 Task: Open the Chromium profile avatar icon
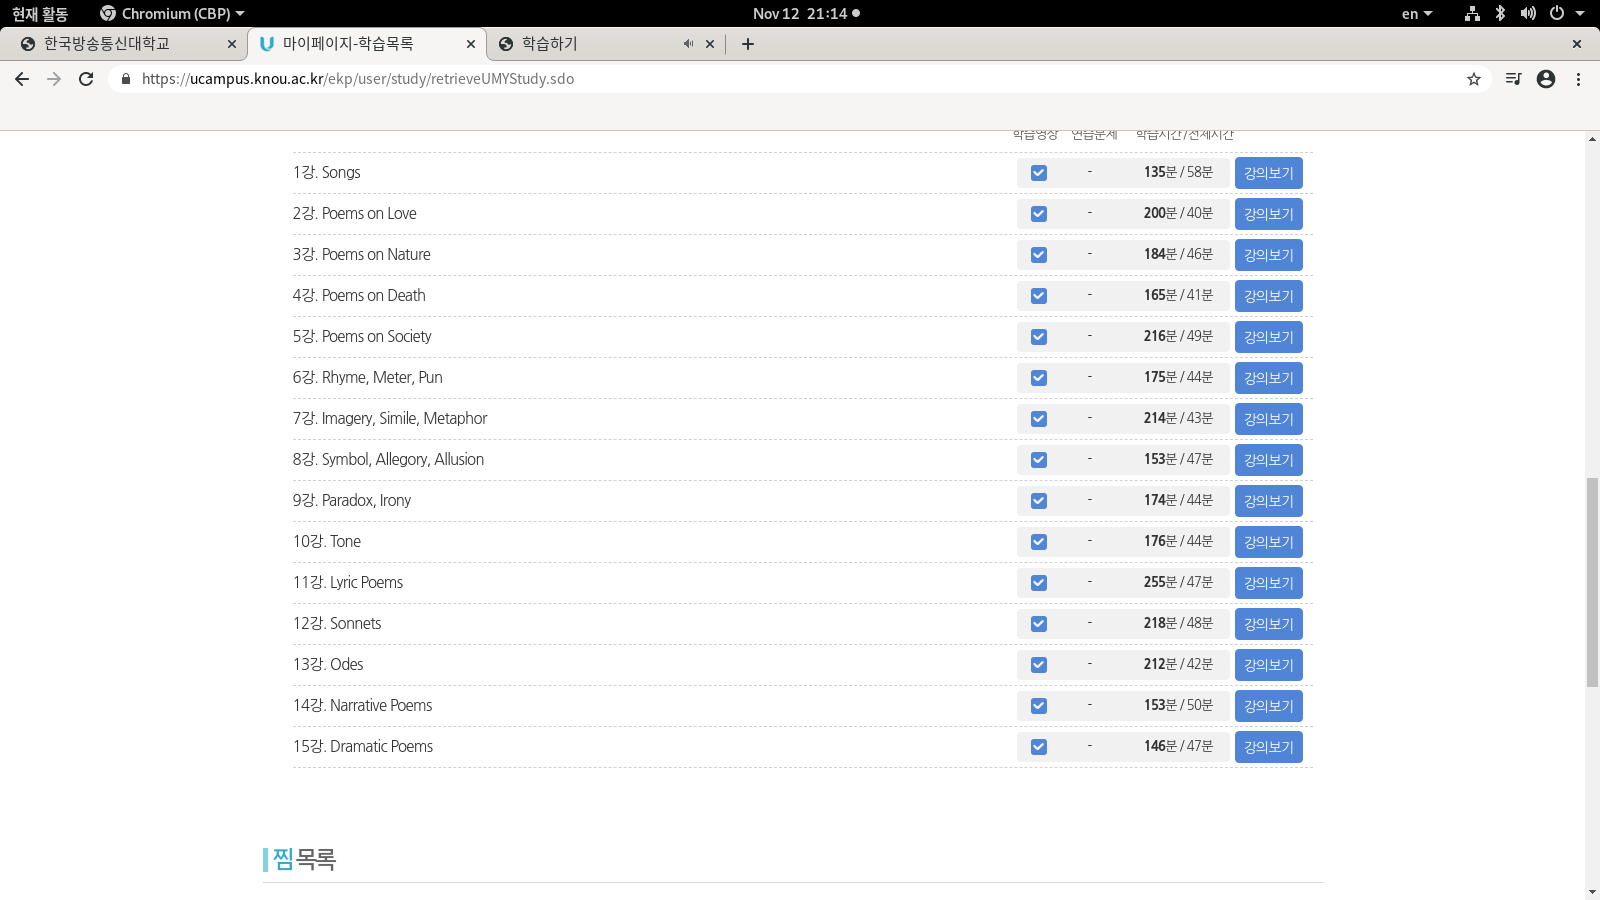tap(1546, 79)
